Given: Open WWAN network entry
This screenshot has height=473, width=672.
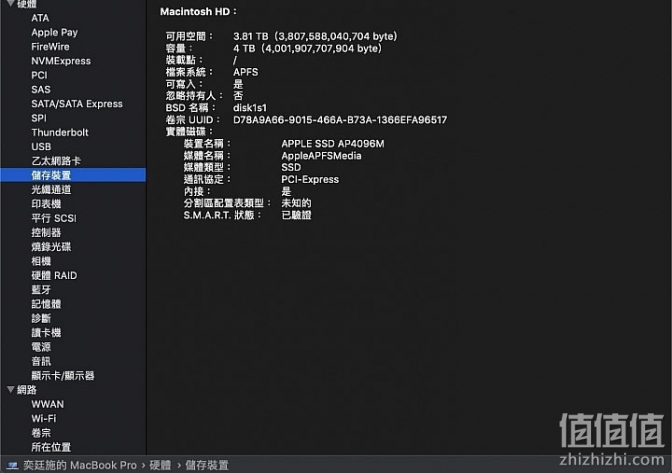Looking at the screenshot, I should pos(48,404).
